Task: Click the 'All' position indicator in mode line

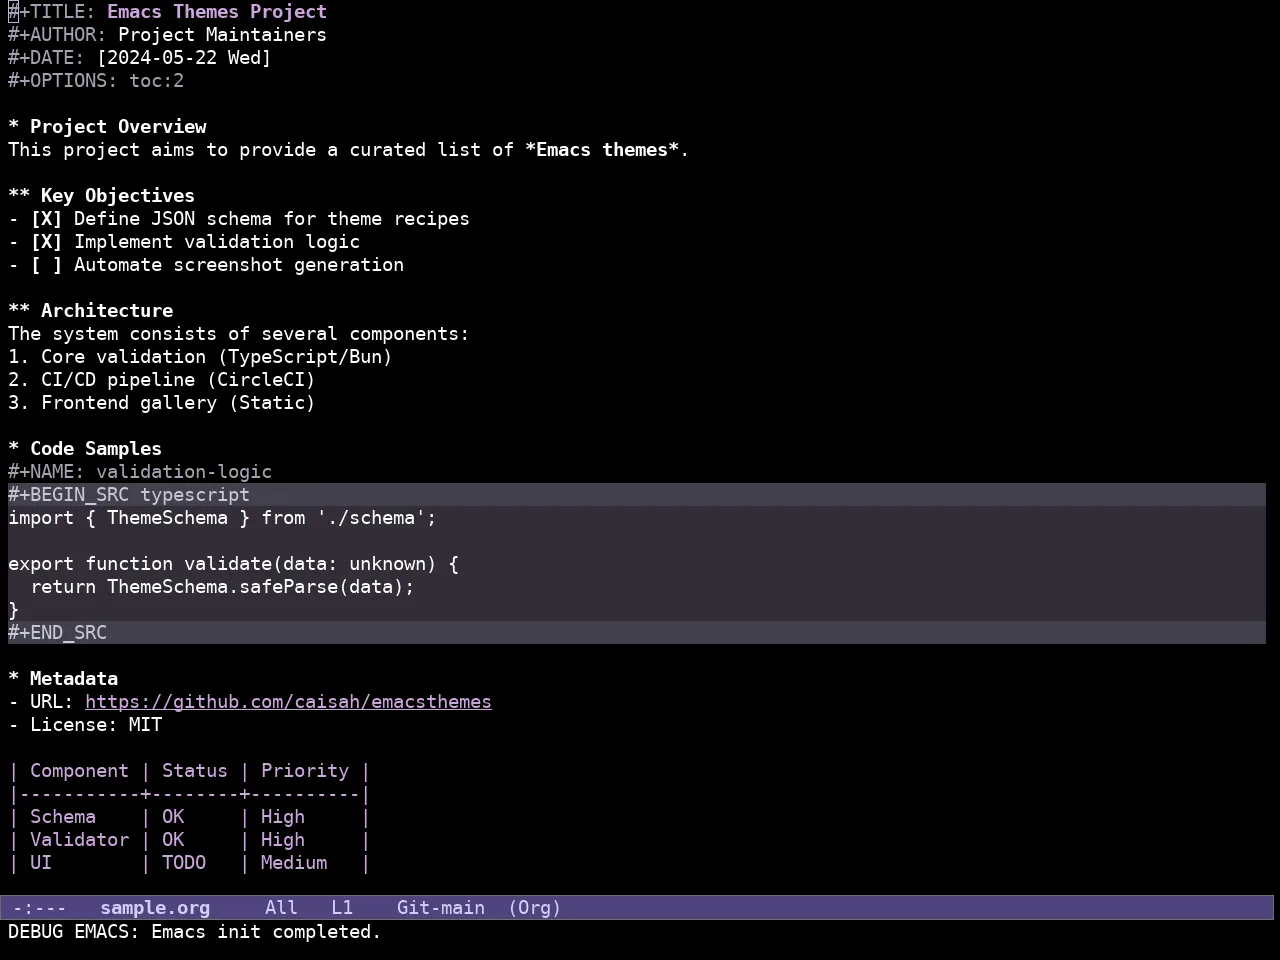Action: [x=281, y=908]
